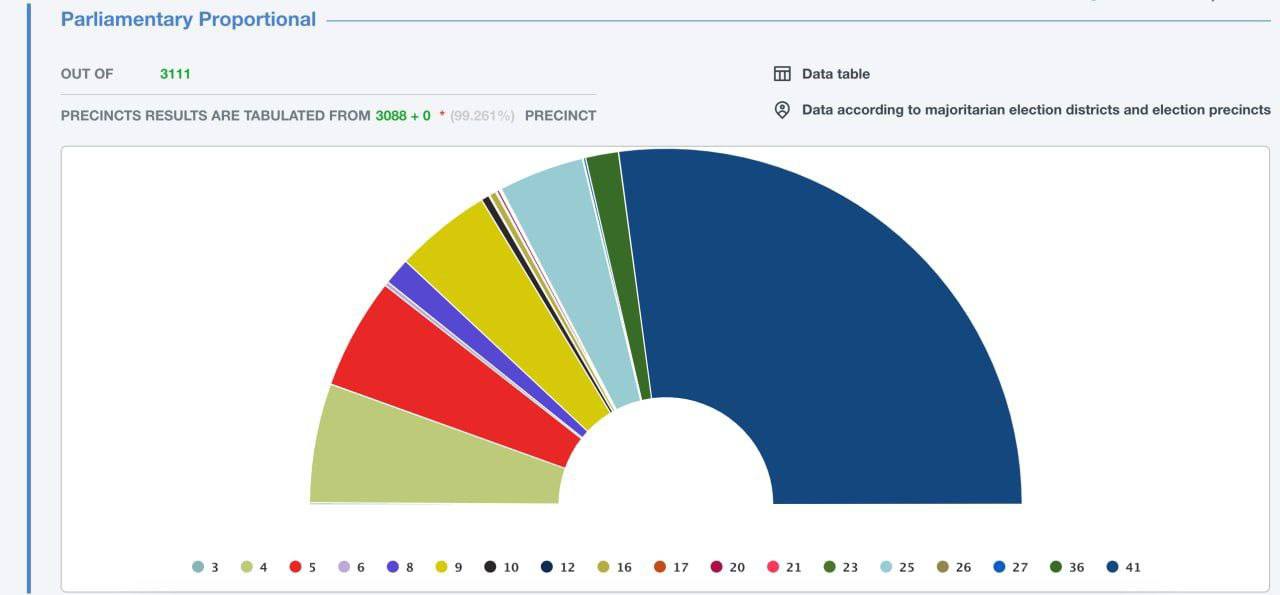
Task: Click legend marker for party 27
Action: pos(999,567)
